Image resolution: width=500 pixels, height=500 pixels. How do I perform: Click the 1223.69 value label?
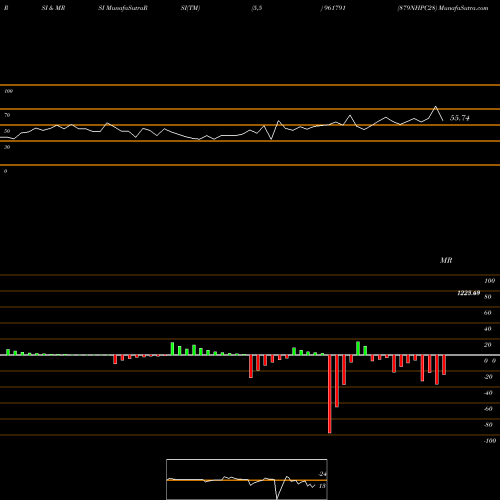[468, 293]
